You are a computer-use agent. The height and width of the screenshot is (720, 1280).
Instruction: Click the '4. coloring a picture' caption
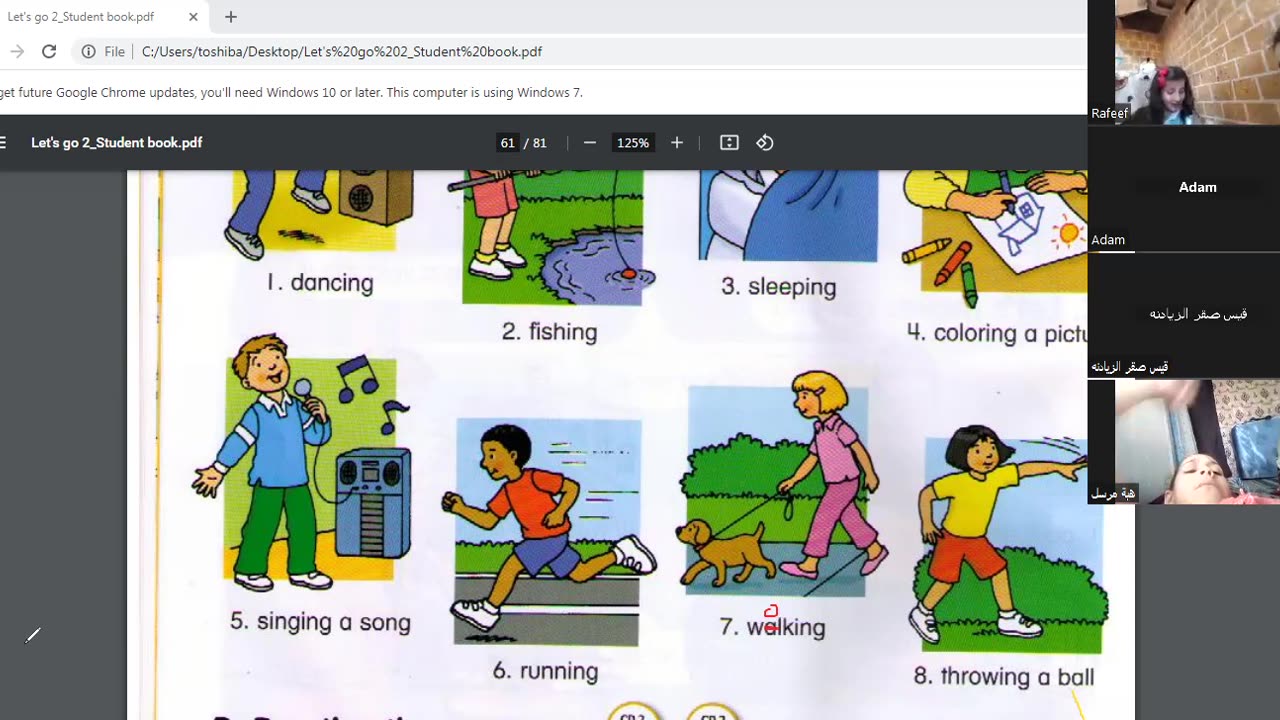click(996, 333)
